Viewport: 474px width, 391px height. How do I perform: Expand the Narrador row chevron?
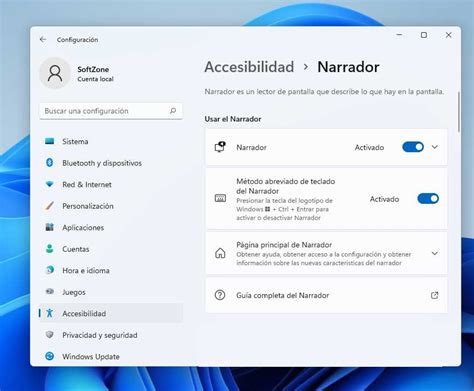click(x=435, y=147)
